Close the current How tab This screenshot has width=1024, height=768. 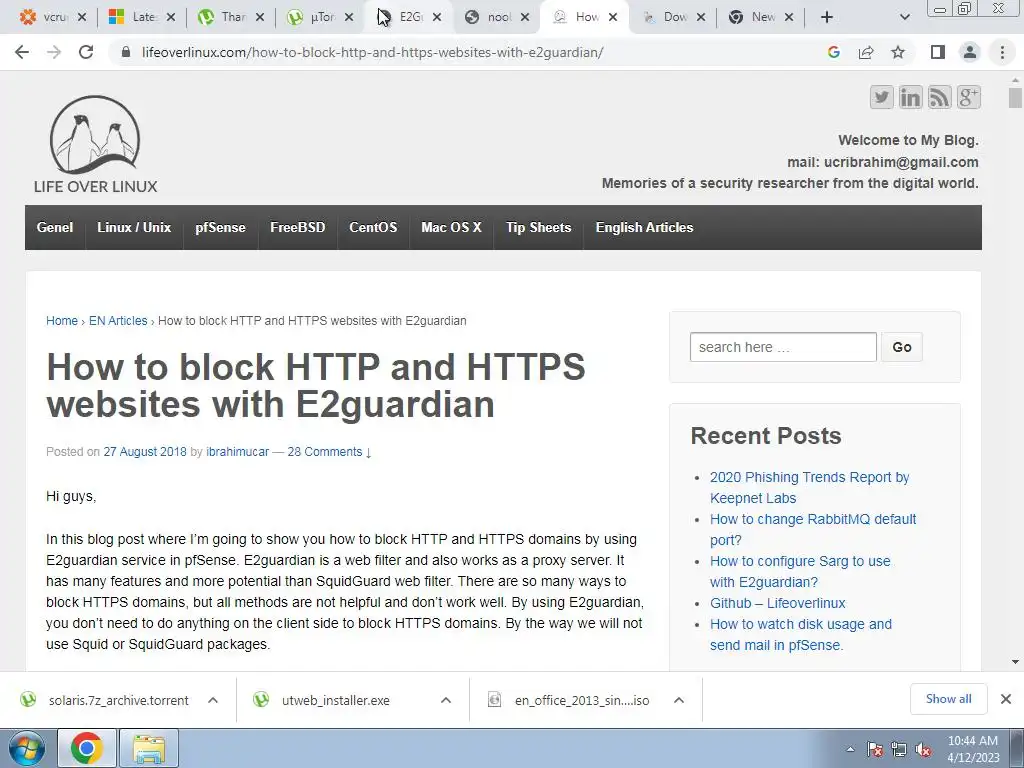click(613, 18)
